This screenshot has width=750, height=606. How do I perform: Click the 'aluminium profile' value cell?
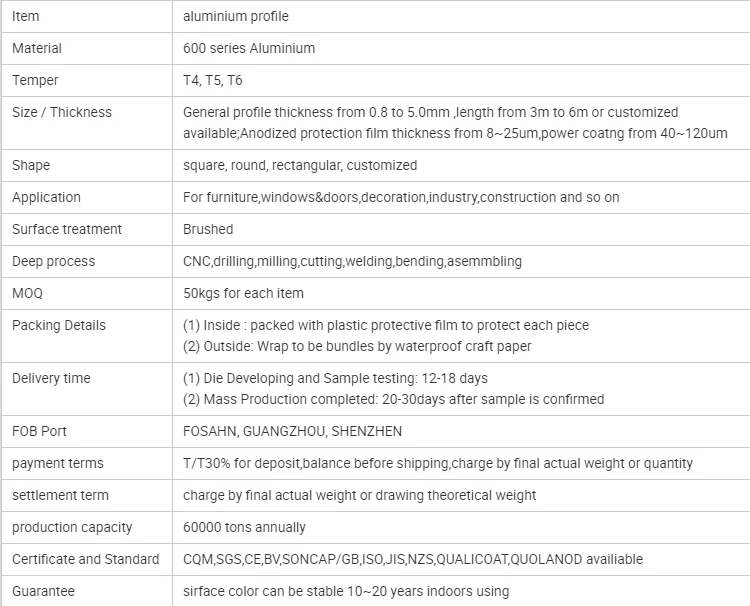236,16
